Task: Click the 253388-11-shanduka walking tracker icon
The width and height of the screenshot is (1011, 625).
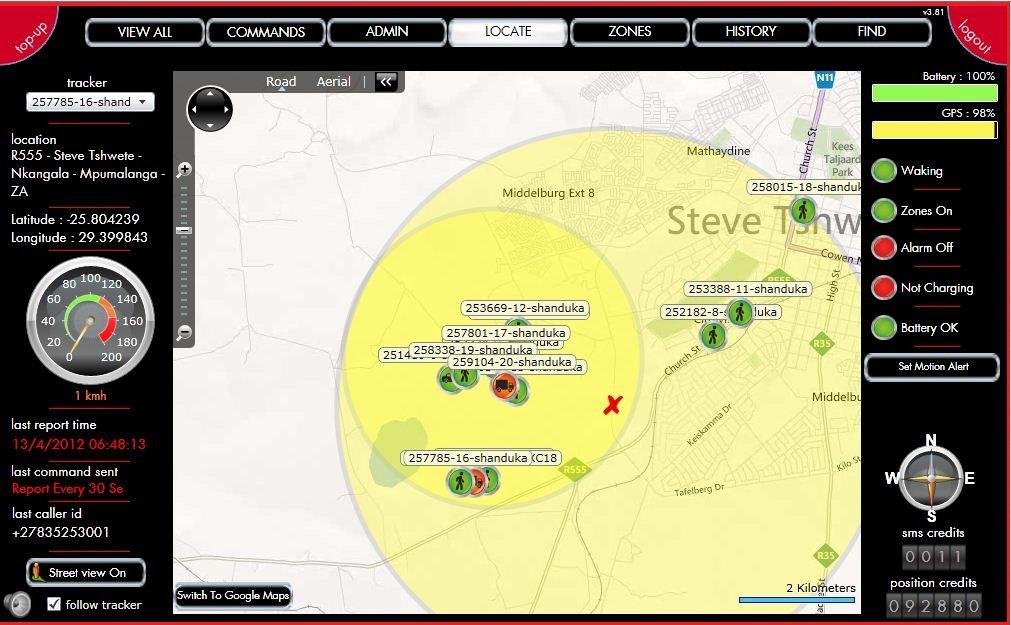Action: (740, 312)
